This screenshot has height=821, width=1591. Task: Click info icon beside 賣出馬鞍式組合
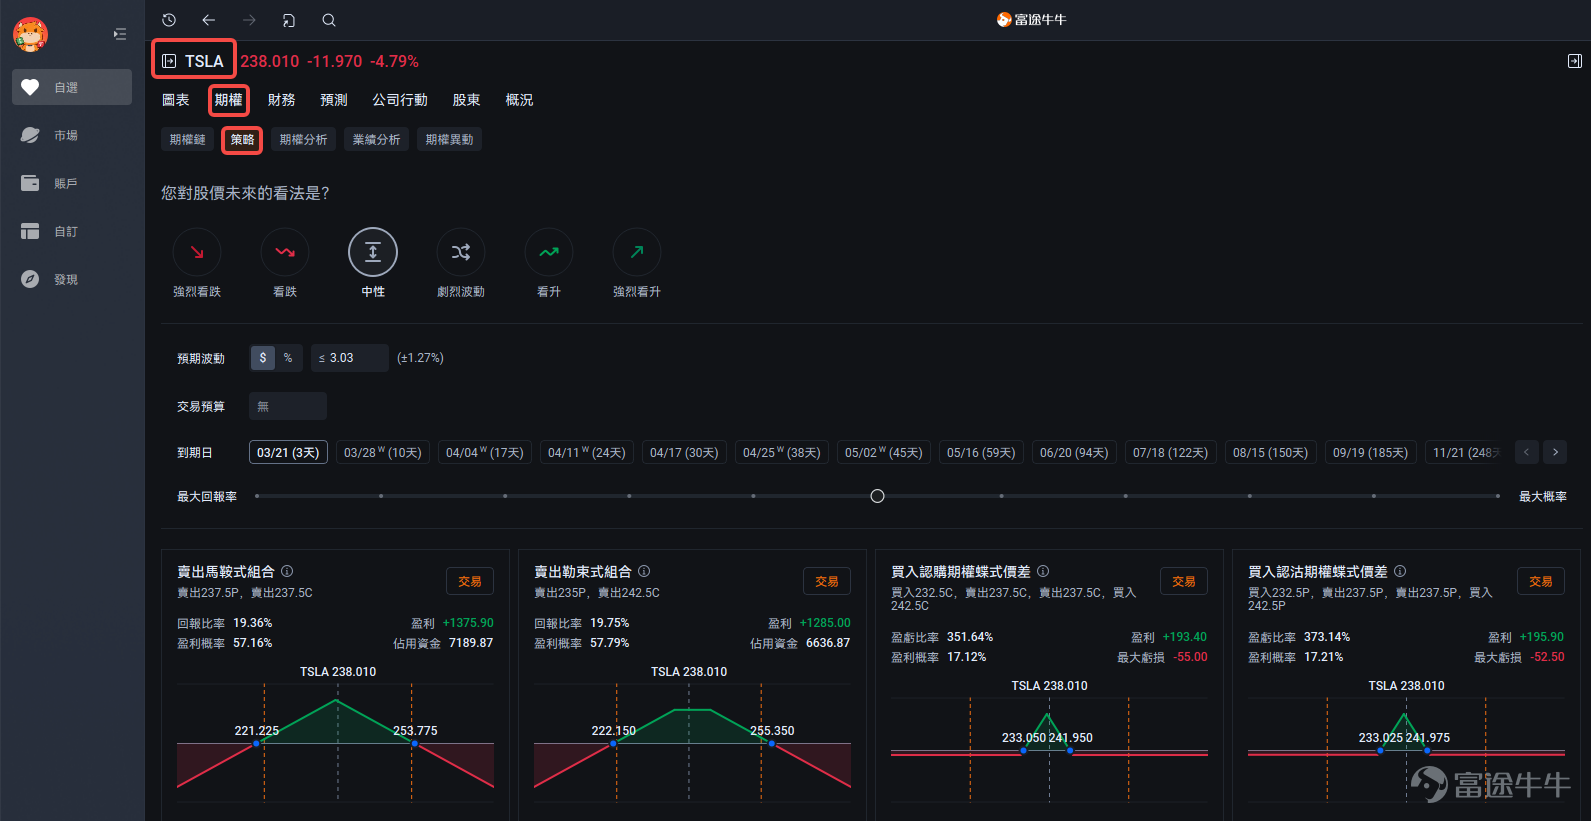(x=287, y=571)
